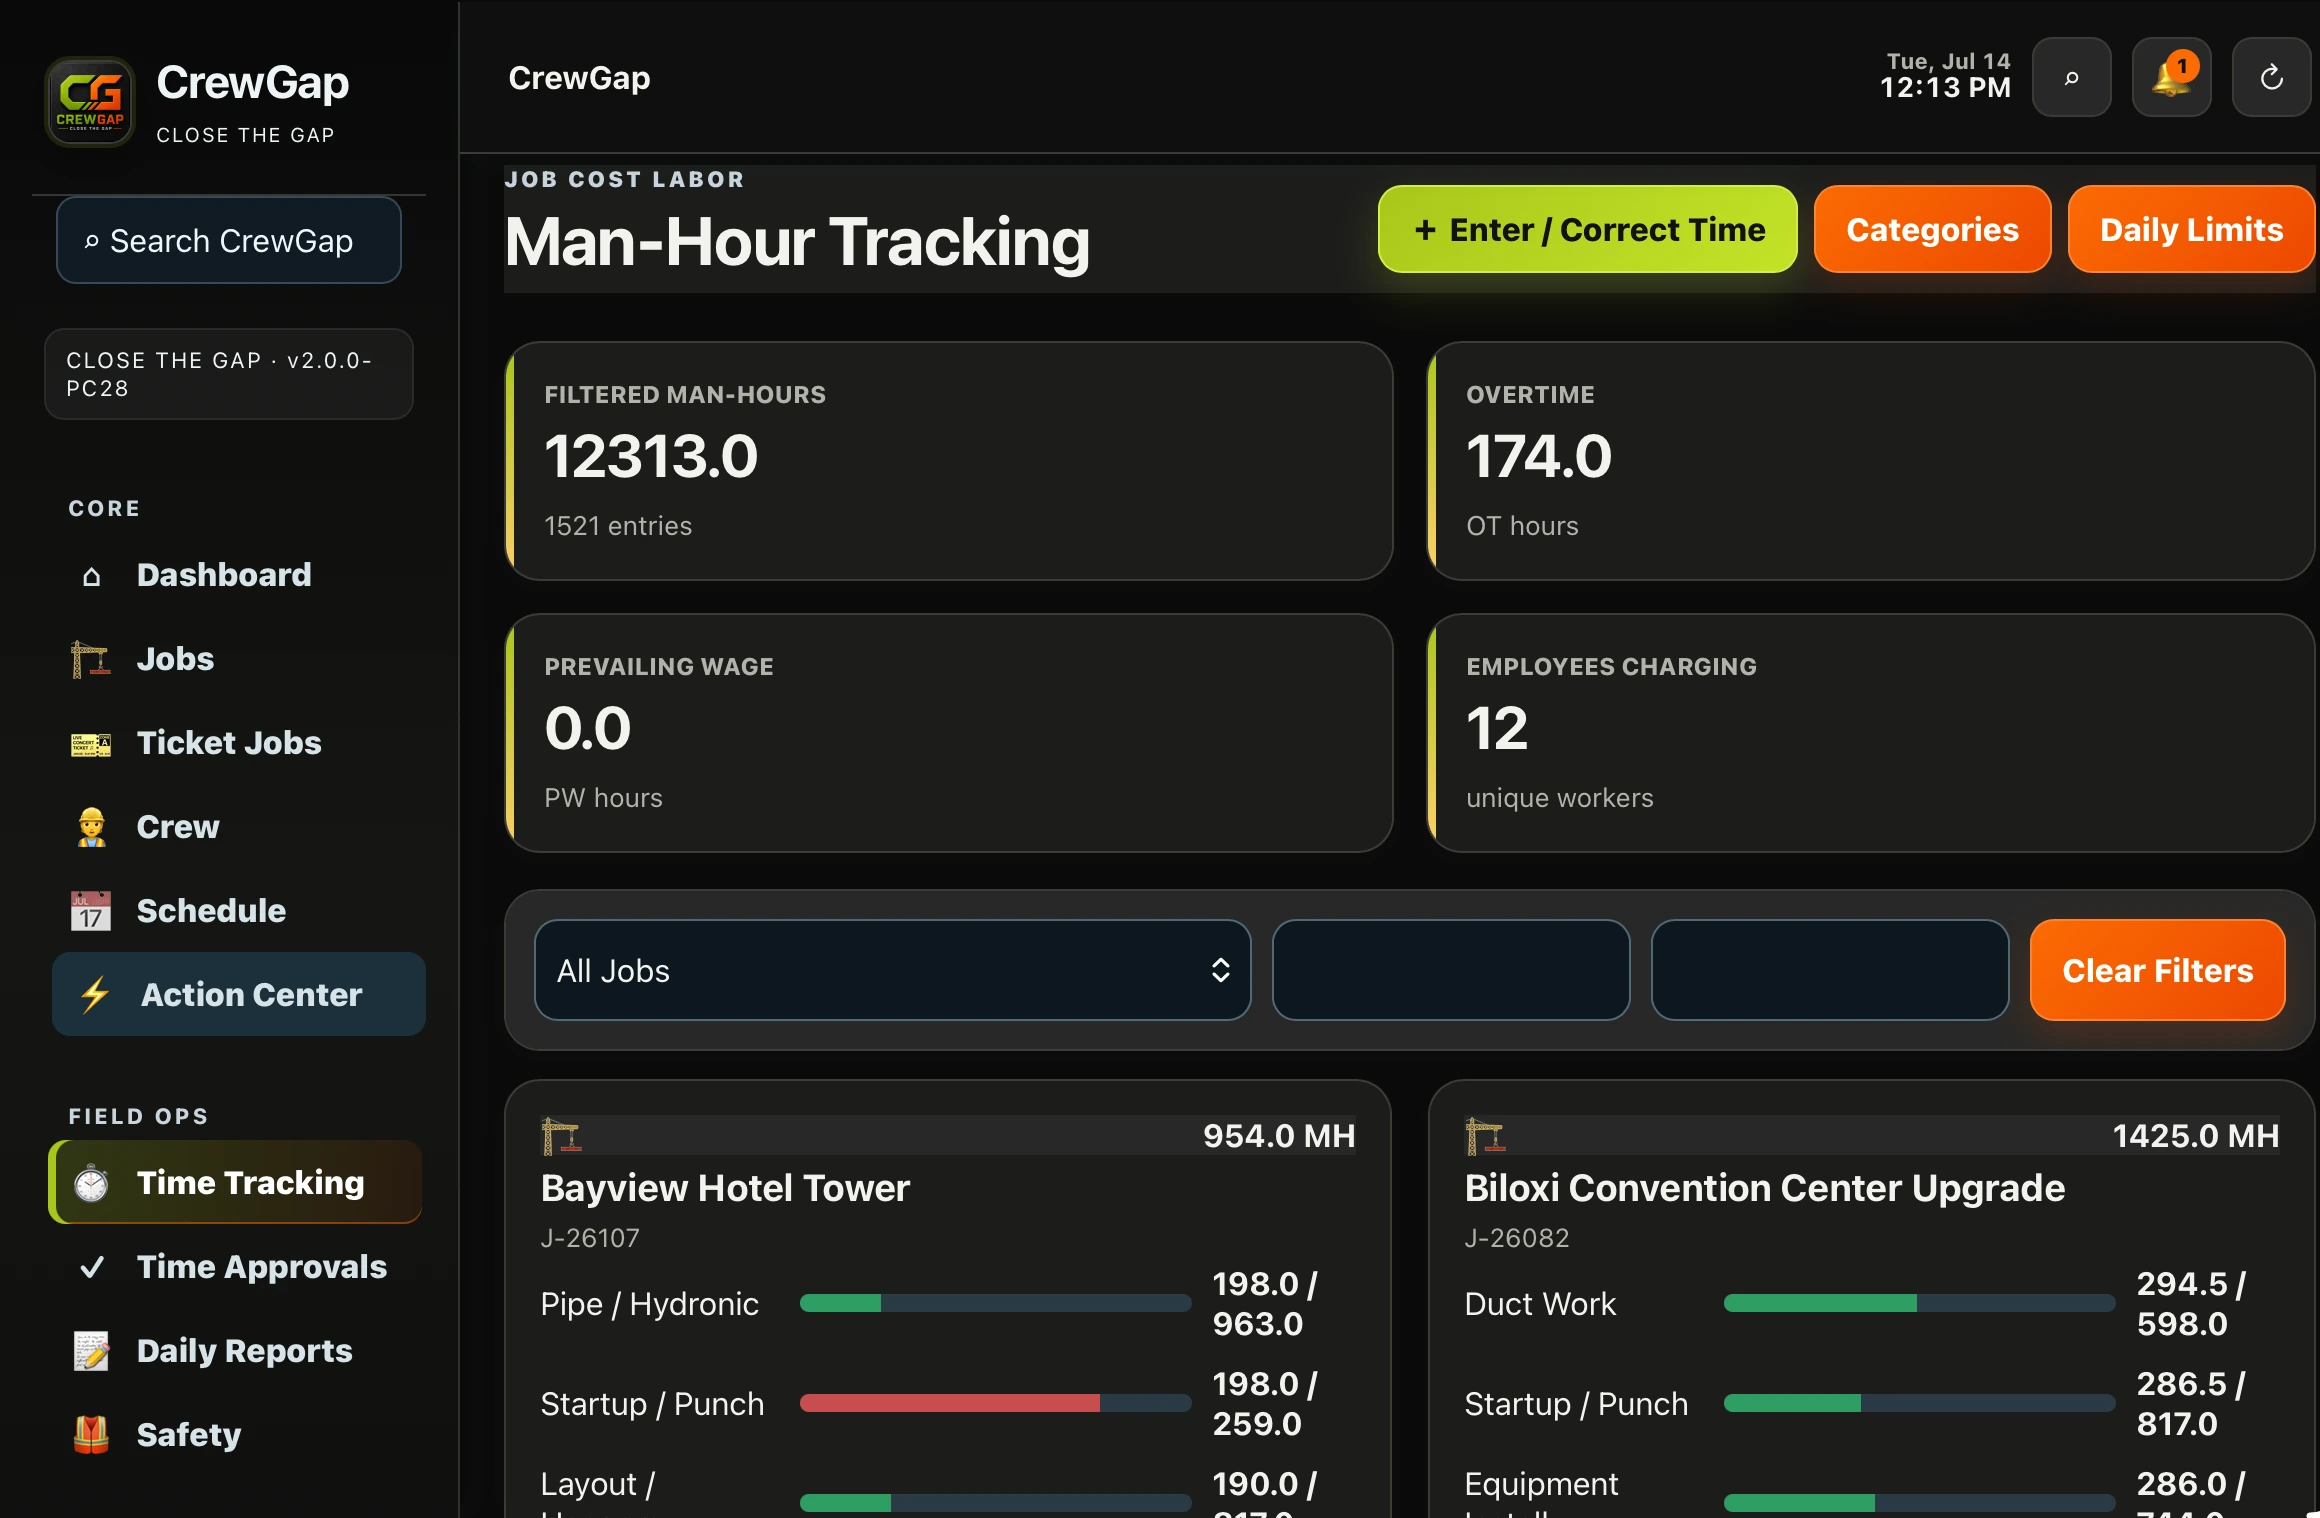Click the Daily Reports memo icon
Image resolution: width=2320 pixels, height=1518 pixels.
tap(91, 1351)
